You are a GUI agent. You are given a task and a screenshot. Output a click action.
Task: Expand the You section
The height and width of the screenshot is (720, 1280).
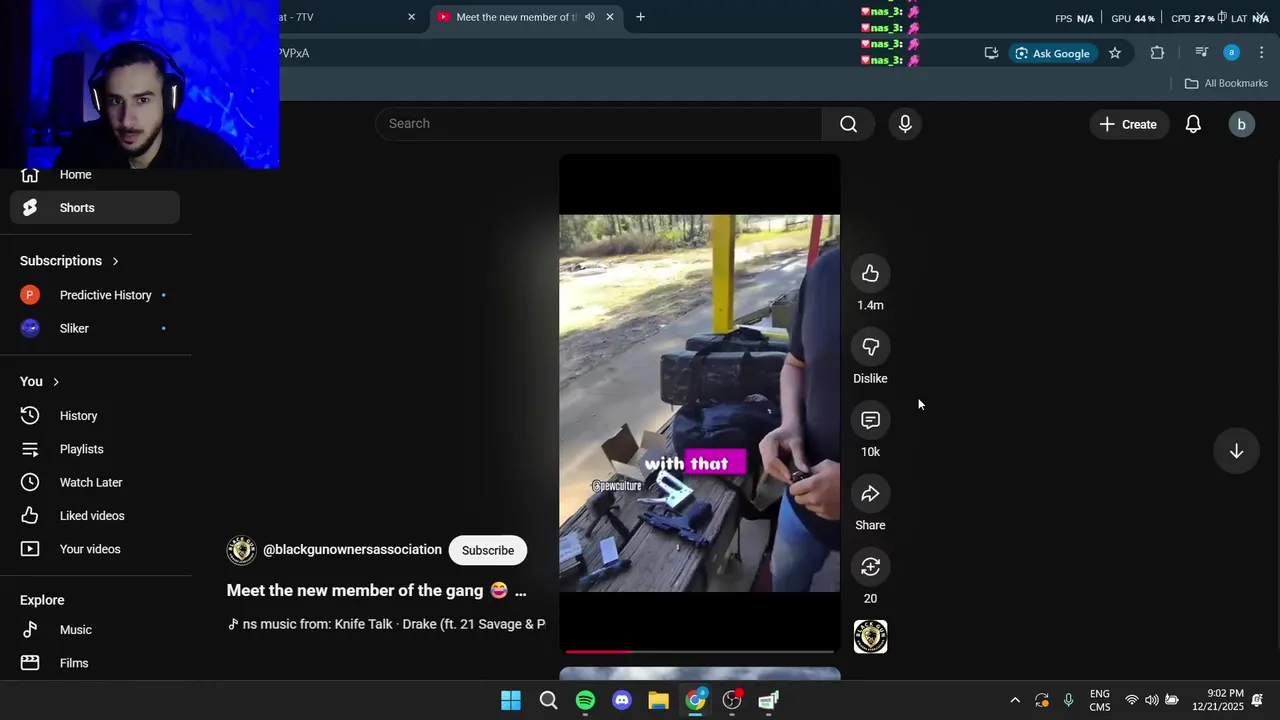[40, 382]
